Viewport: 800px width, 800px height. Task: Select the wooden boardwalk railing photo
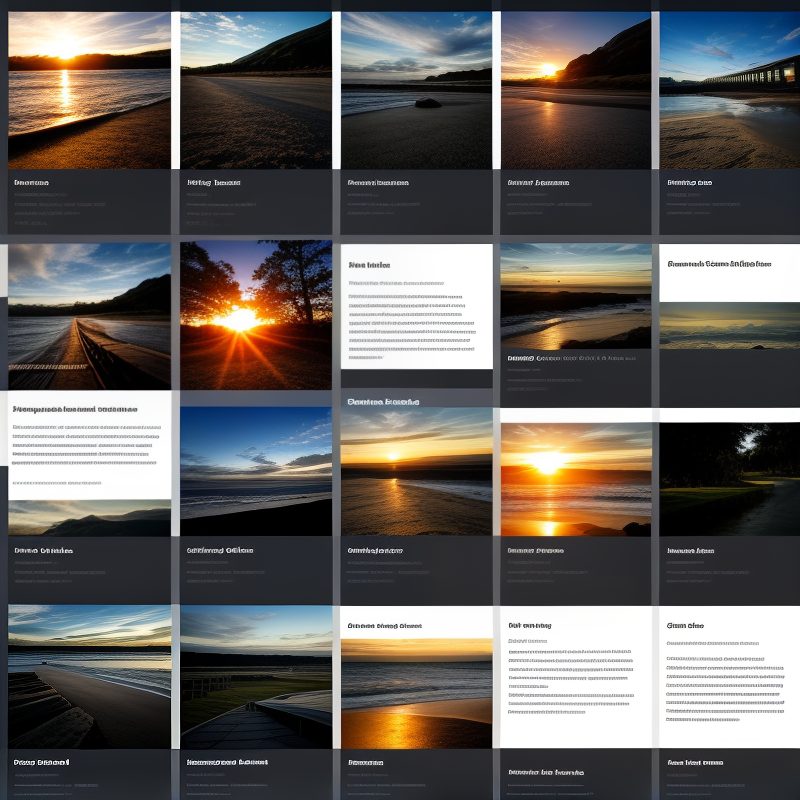(x=89, y=315)
